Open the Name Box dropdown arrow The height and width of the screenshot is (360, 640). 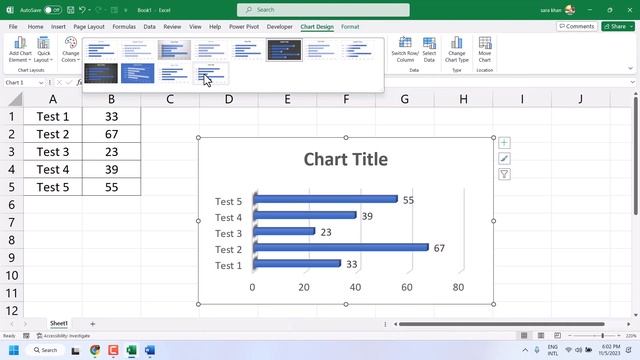[41, 82]
